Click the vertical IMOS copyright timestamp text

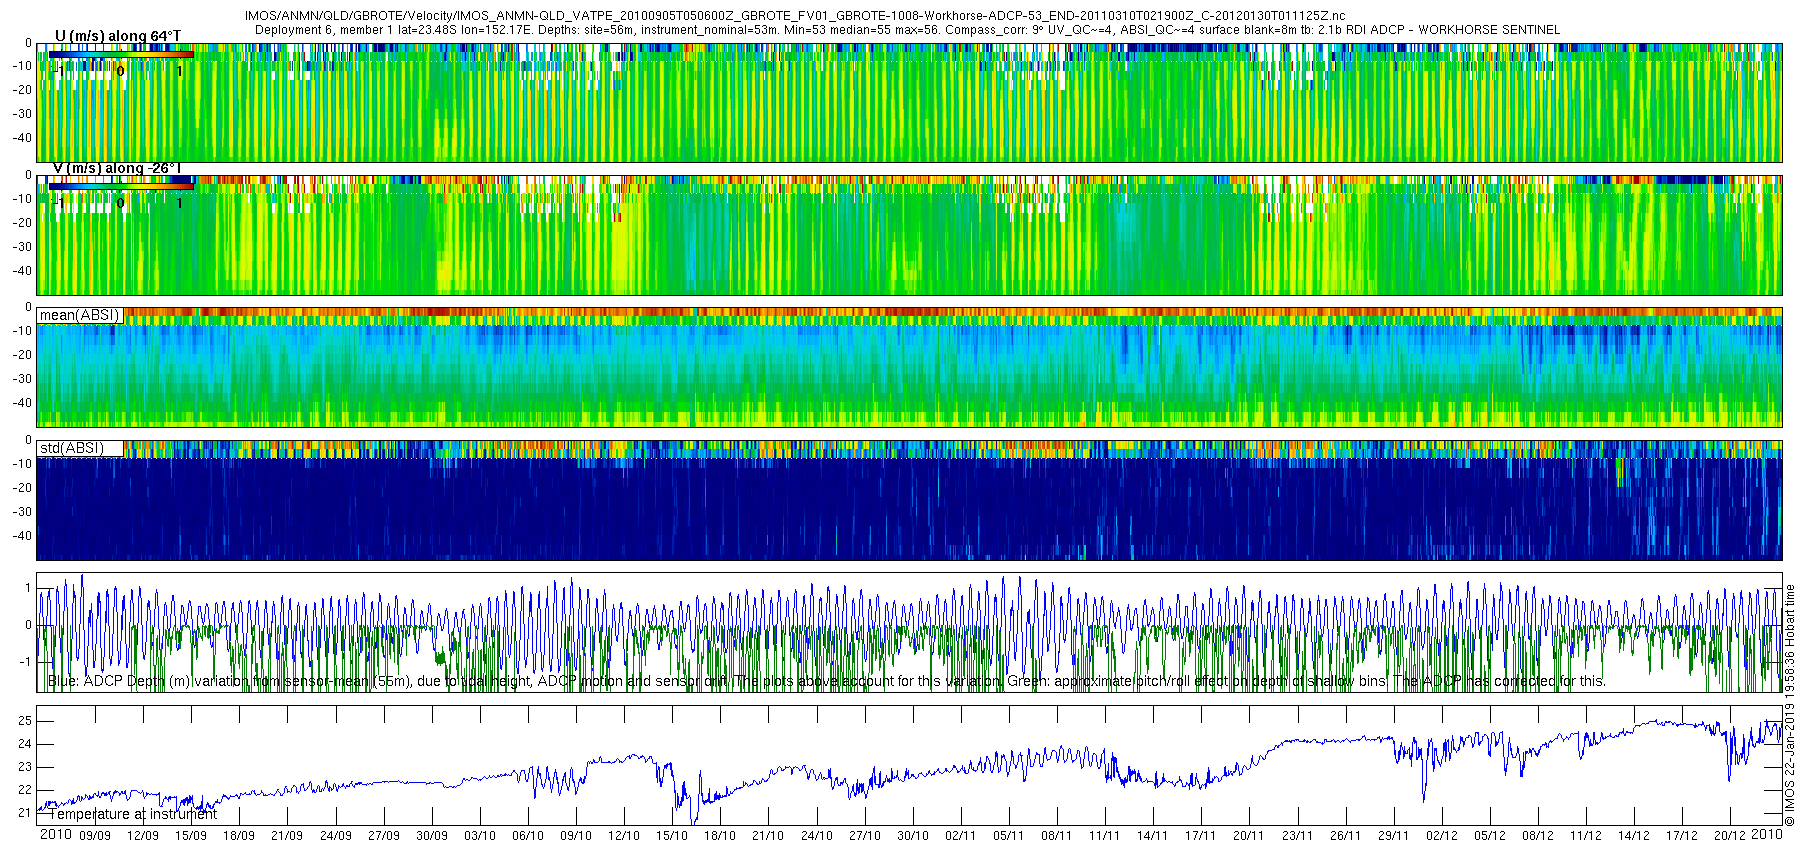(1790, 712)
